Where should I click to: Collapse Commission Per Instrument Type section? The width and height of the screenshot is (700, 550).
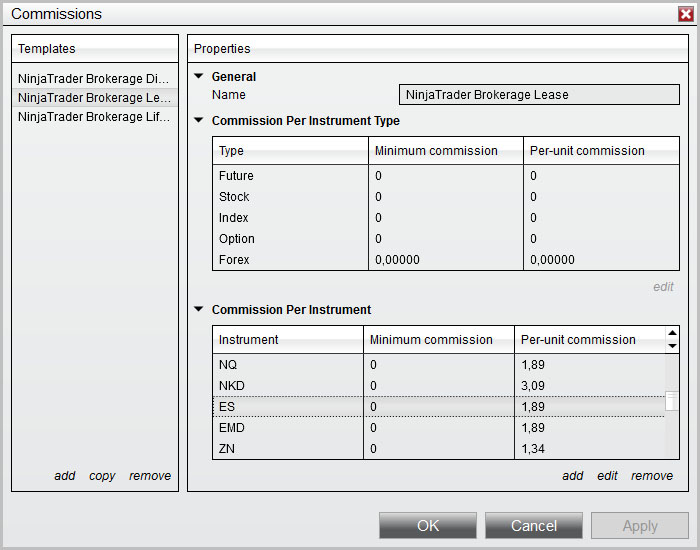pos(199,120)
